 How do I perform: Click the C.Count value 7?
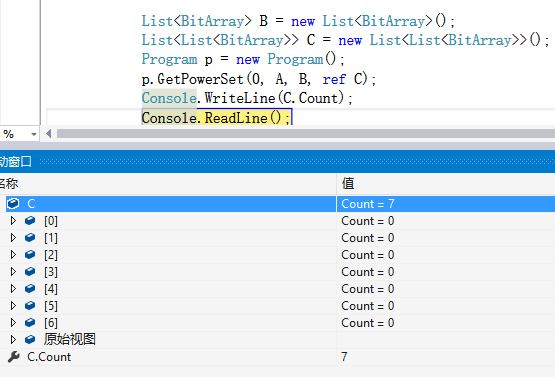pos(344,357)
